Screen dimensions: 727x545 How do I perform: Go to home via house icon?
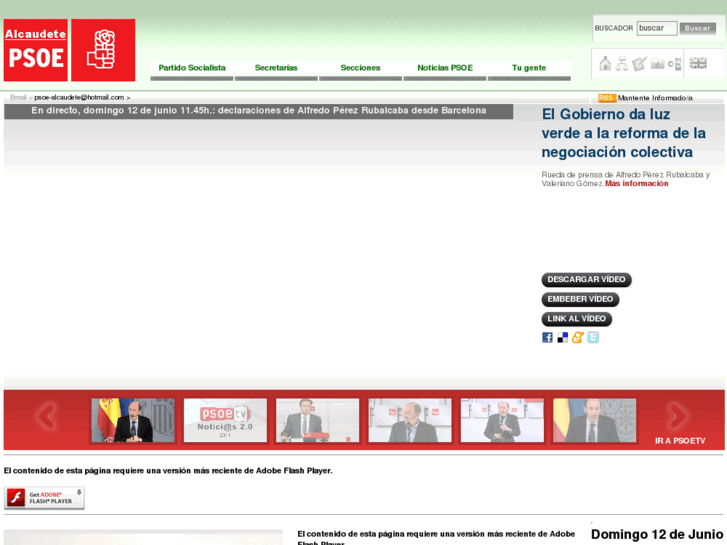coord(605,64)
